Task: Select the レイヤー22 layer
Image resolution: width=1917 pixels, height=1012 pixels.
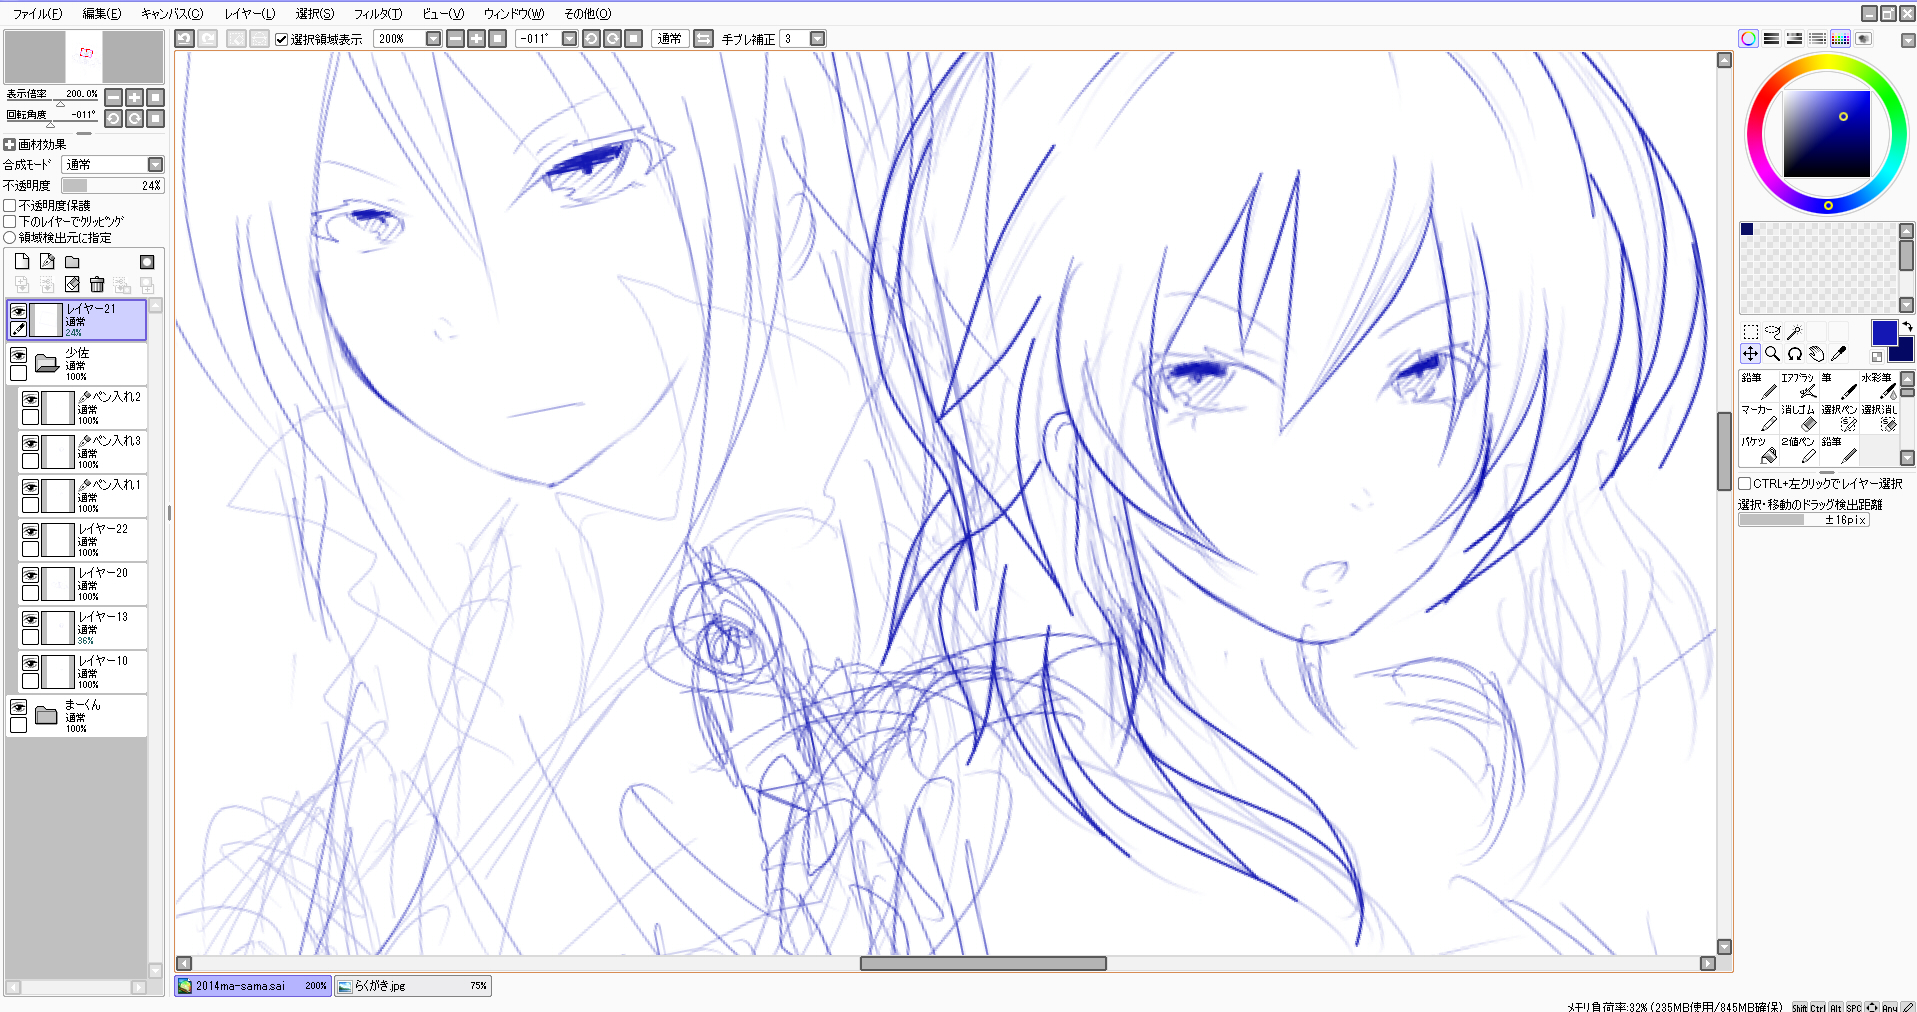Action: [x=83, y=540]
